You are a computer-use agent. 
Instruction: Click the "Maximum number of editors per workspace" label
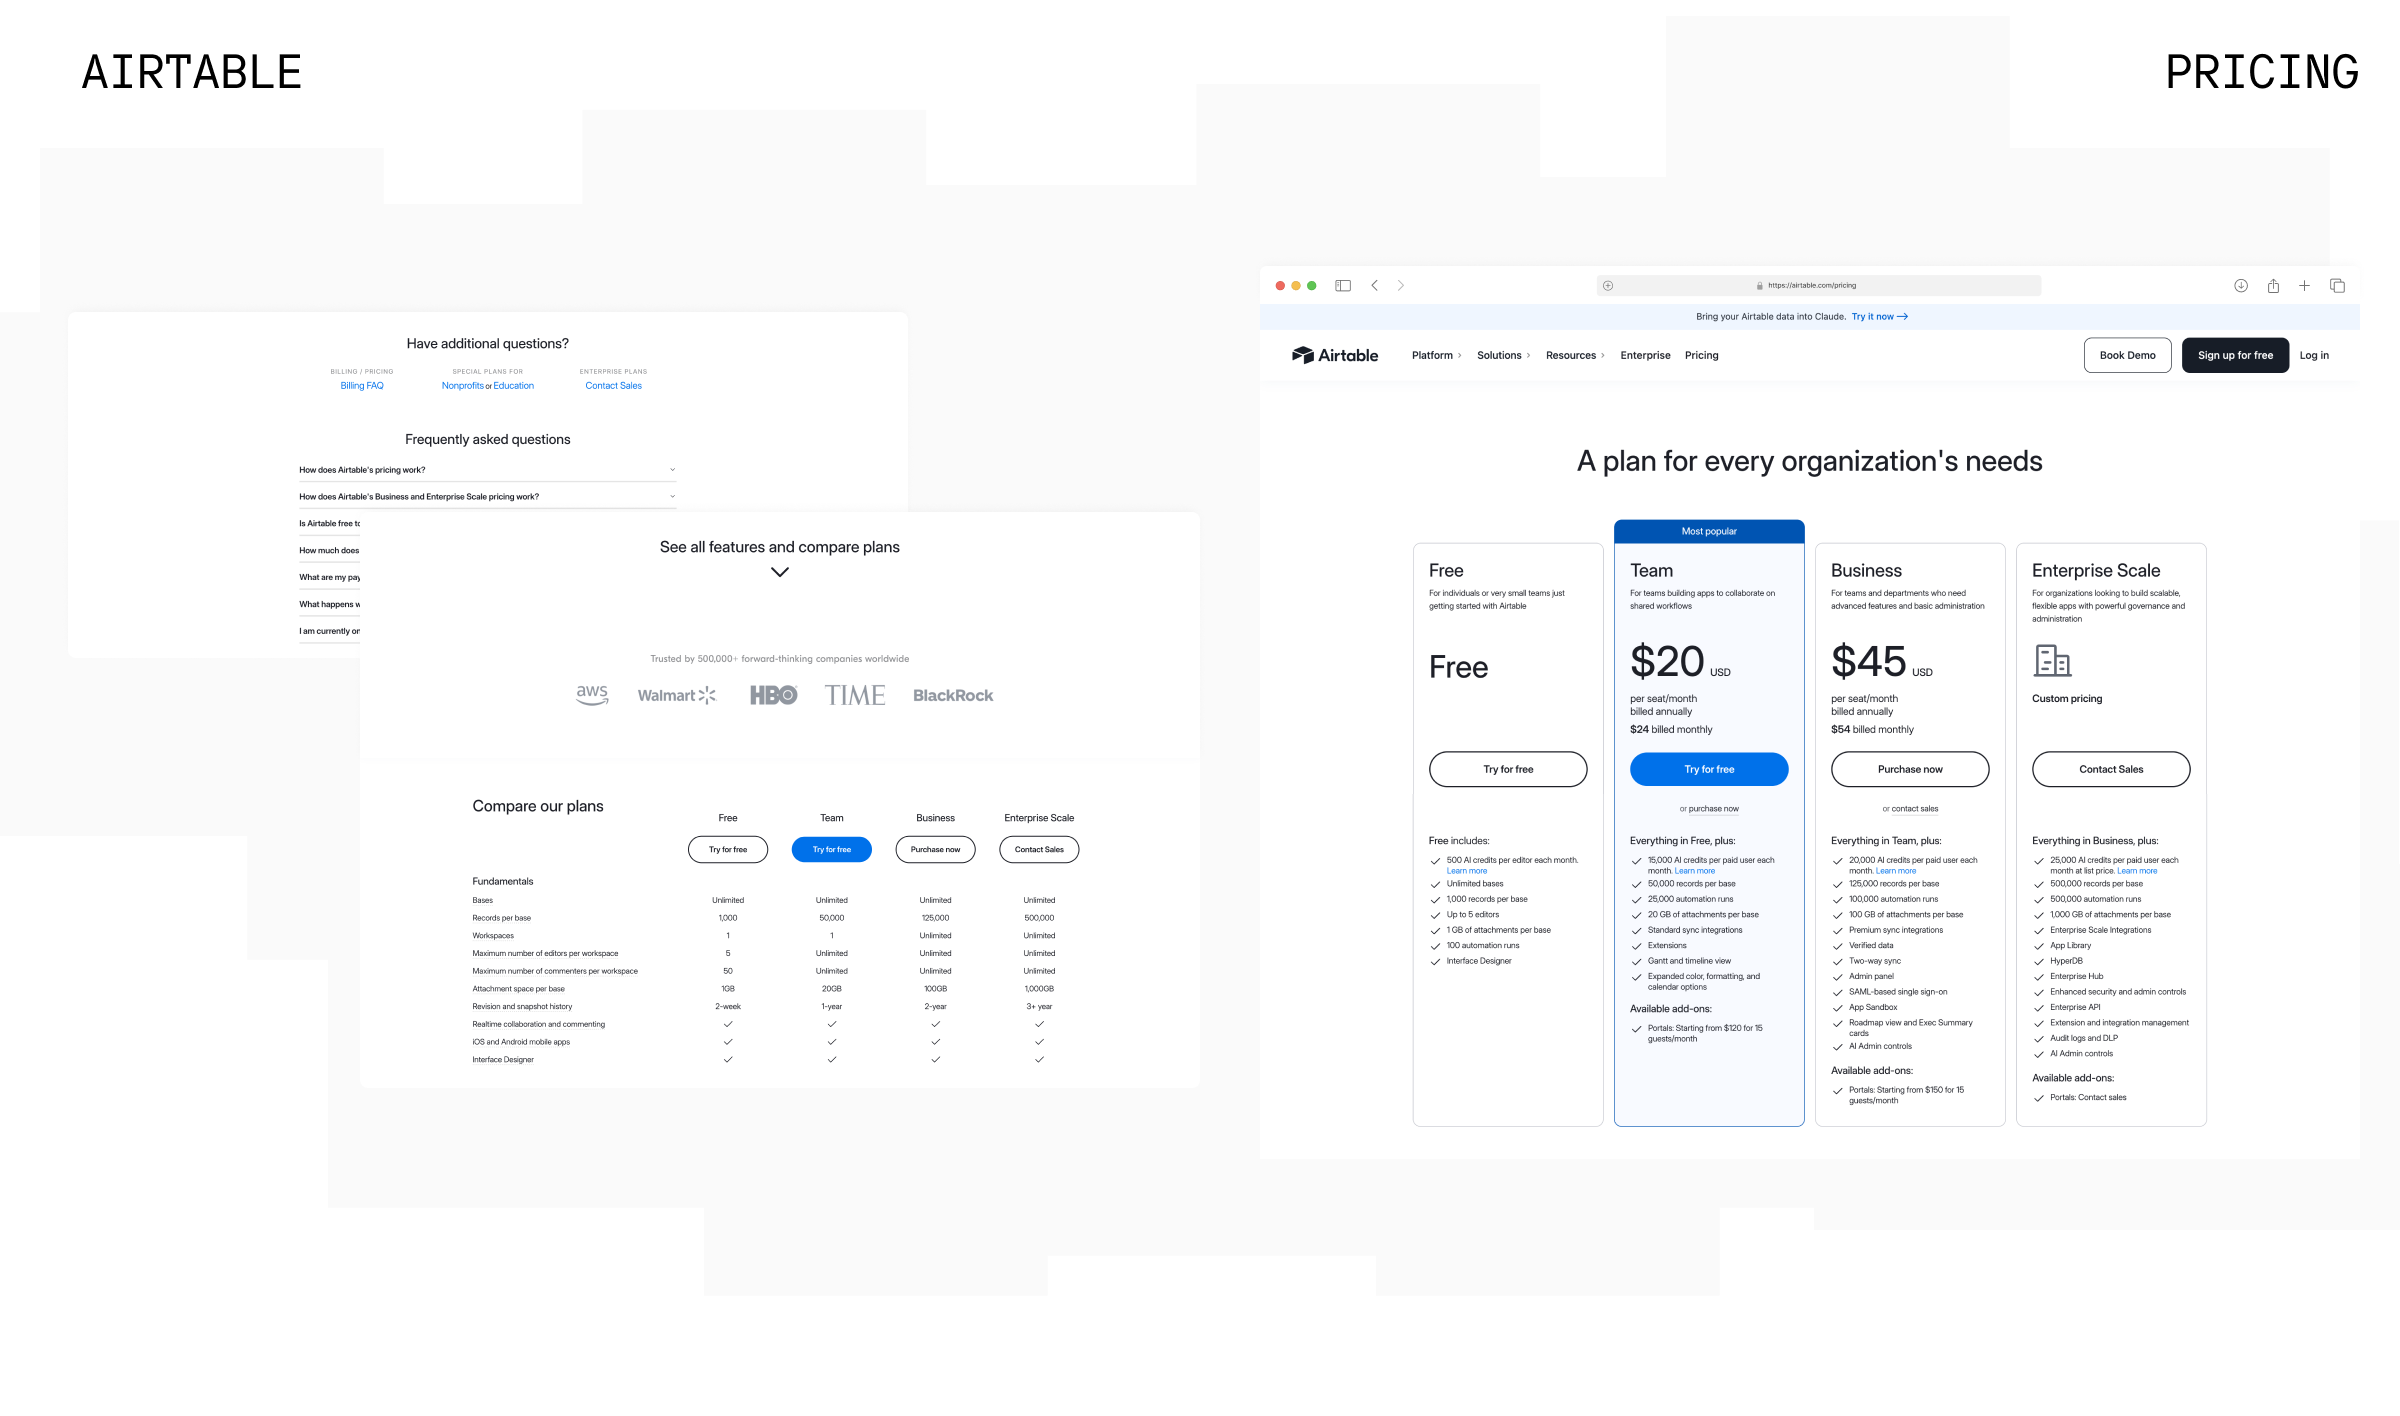tap(545, 954)
